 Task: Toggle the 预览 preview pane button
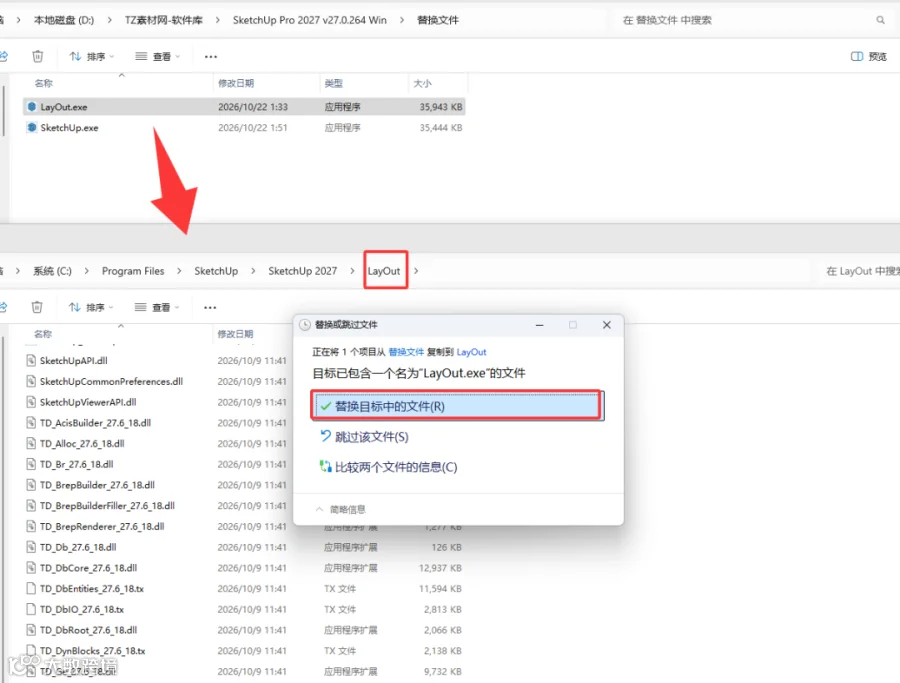click(x=868, y=56)
